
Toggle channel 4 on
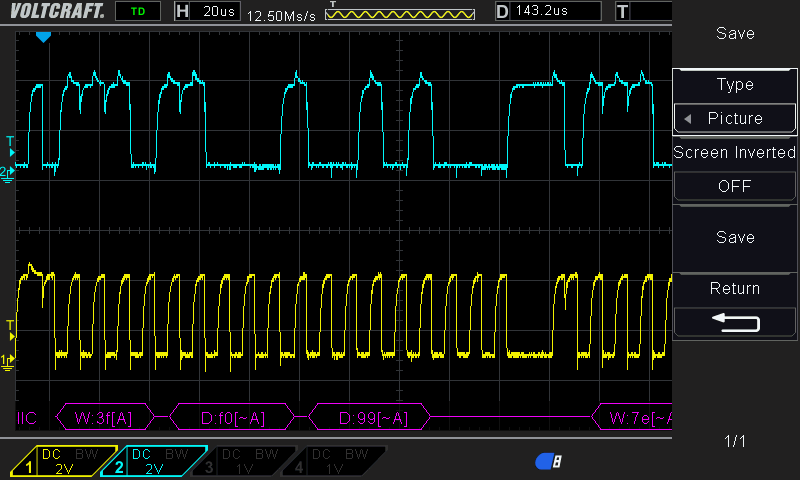(332, 461)
